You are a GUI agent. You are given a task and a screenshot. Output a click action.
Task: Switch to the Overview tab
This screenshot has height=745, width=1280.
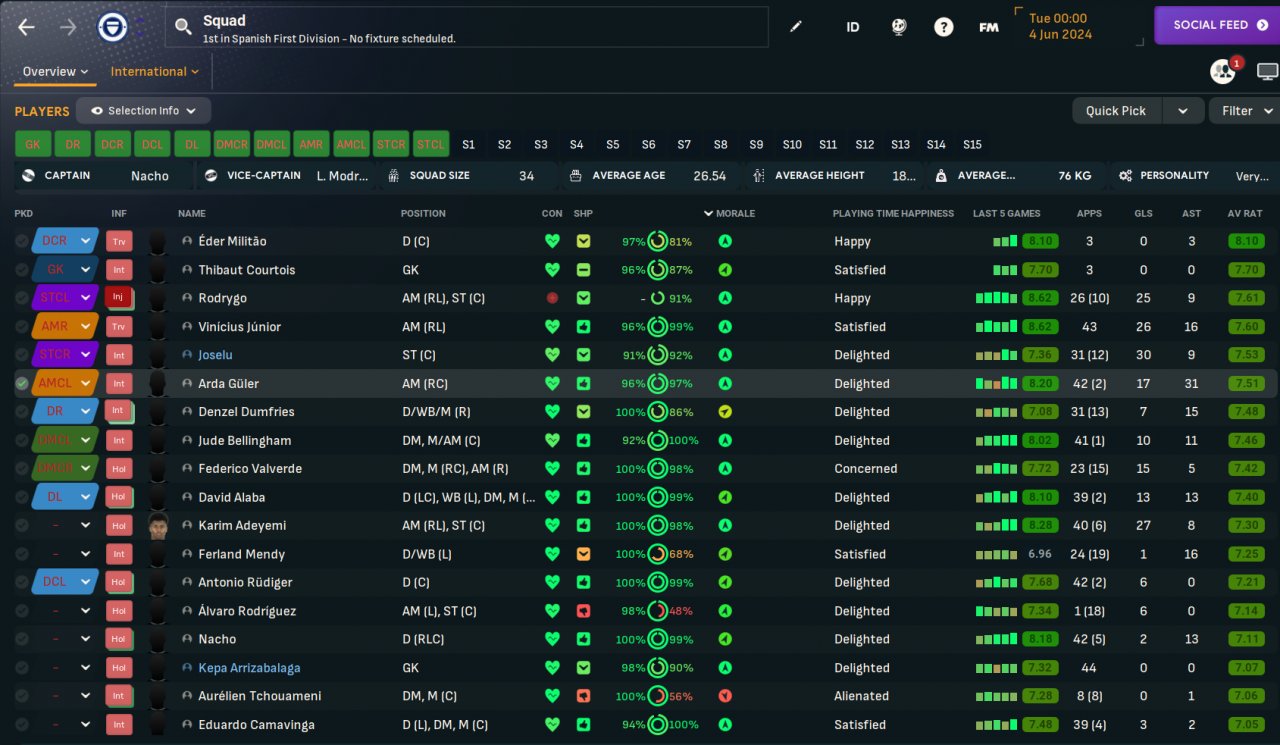pyautogui.click(x=55, y=72)
